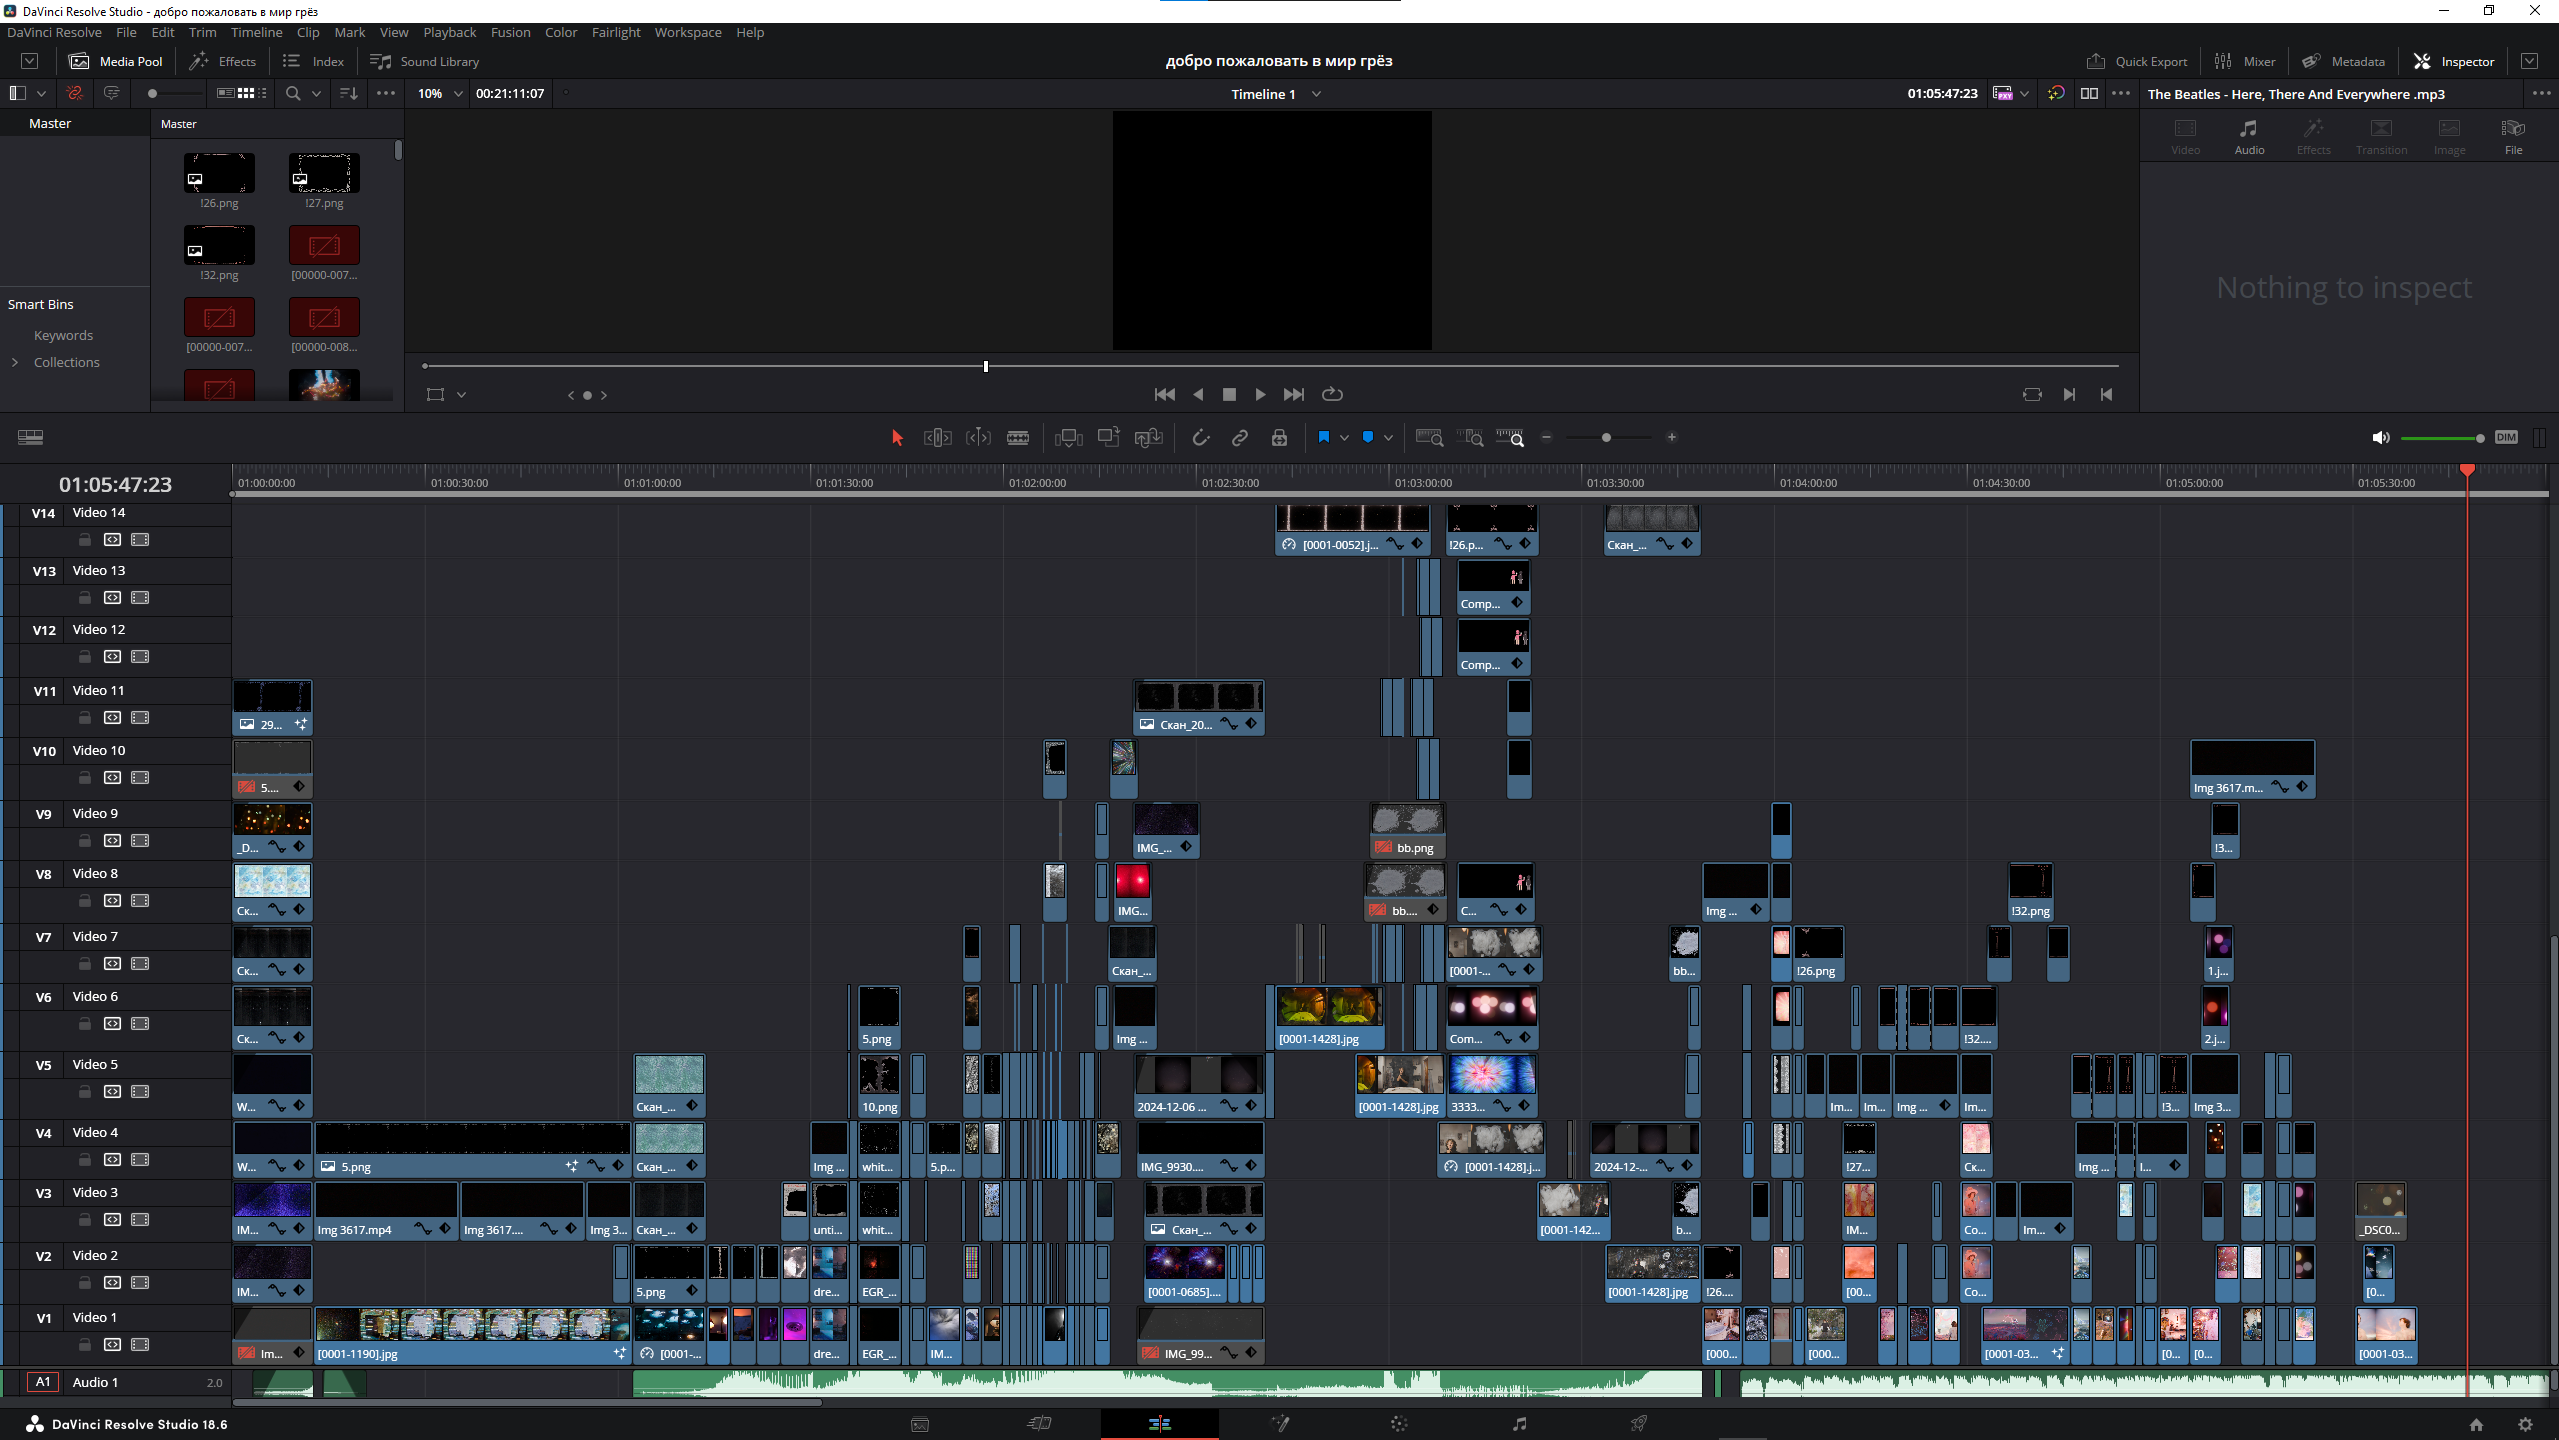This screenshot has height=1440, width=2559.
Task: Adjust the timeline zoom slider
Action: [x=1606, y=438]
